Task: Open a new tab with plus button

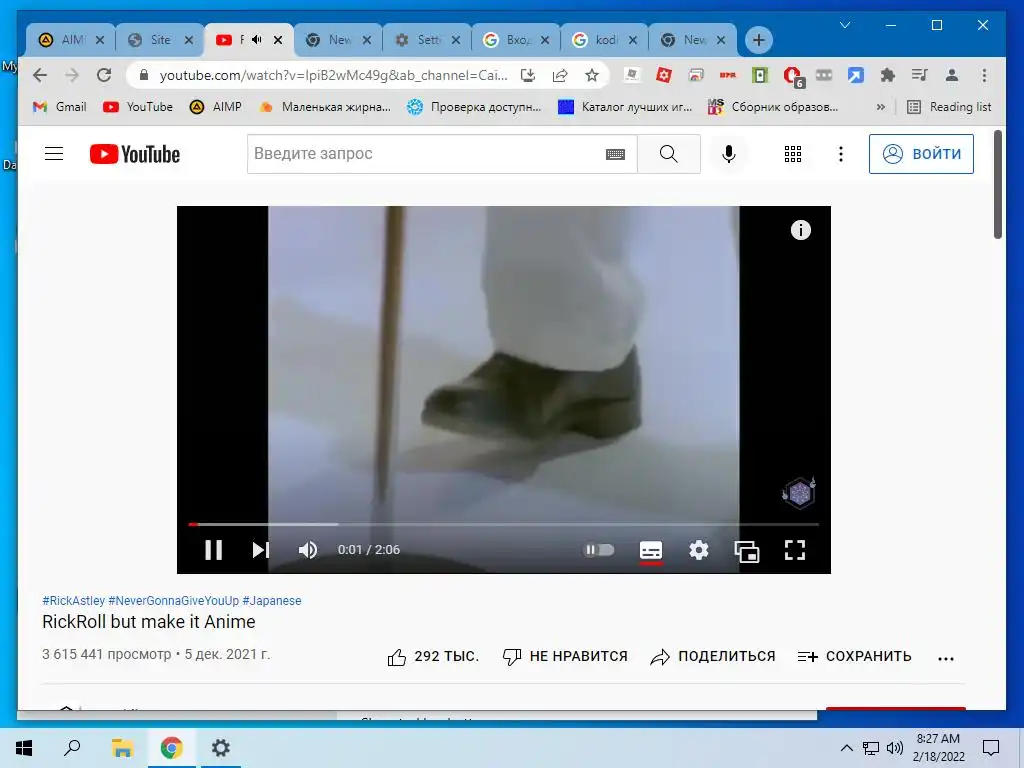Action: pyautogui.click(x=758, y=40)
